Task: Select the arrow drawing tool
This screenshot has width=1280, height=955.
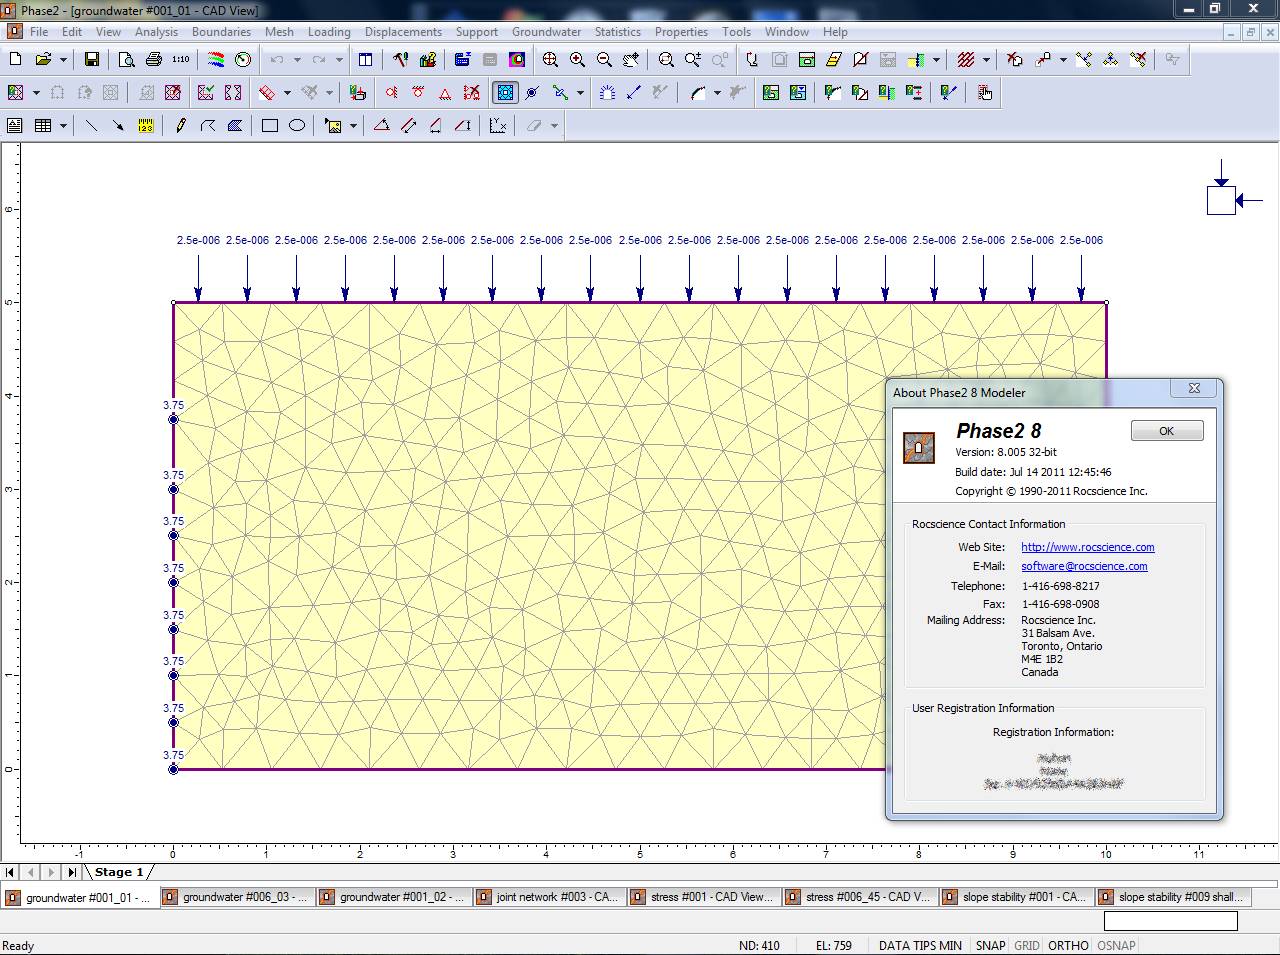Action: tap(118, 126)
